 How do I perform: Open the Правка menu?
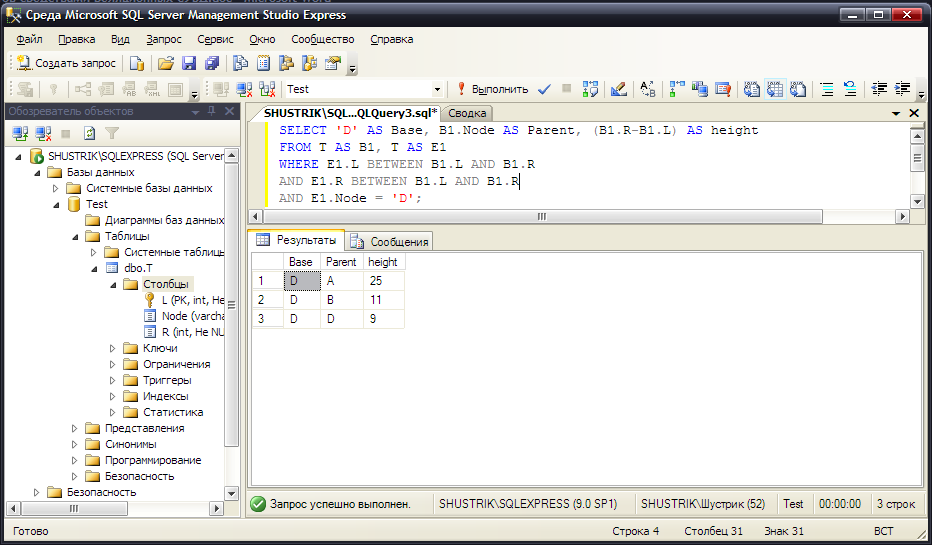[x=77, y=39]
